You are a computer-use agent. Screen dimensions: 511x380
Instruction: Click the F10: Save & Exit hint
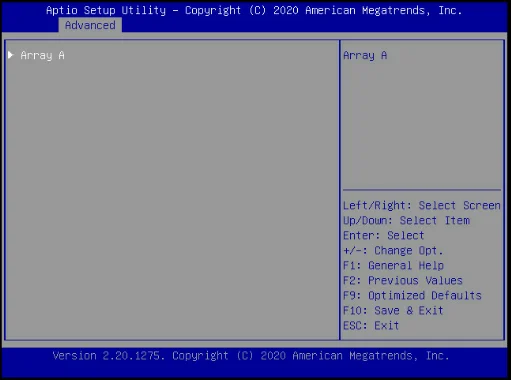click(393, 310)
